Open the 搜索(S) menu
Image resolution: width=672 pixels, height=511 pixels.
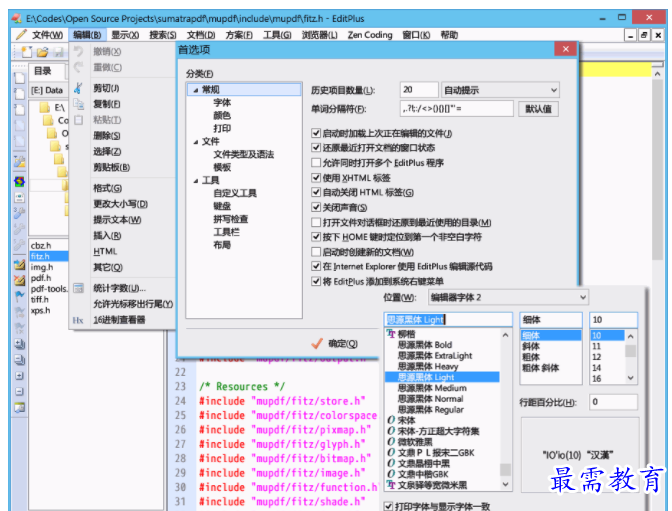click(x=162, y=35)
